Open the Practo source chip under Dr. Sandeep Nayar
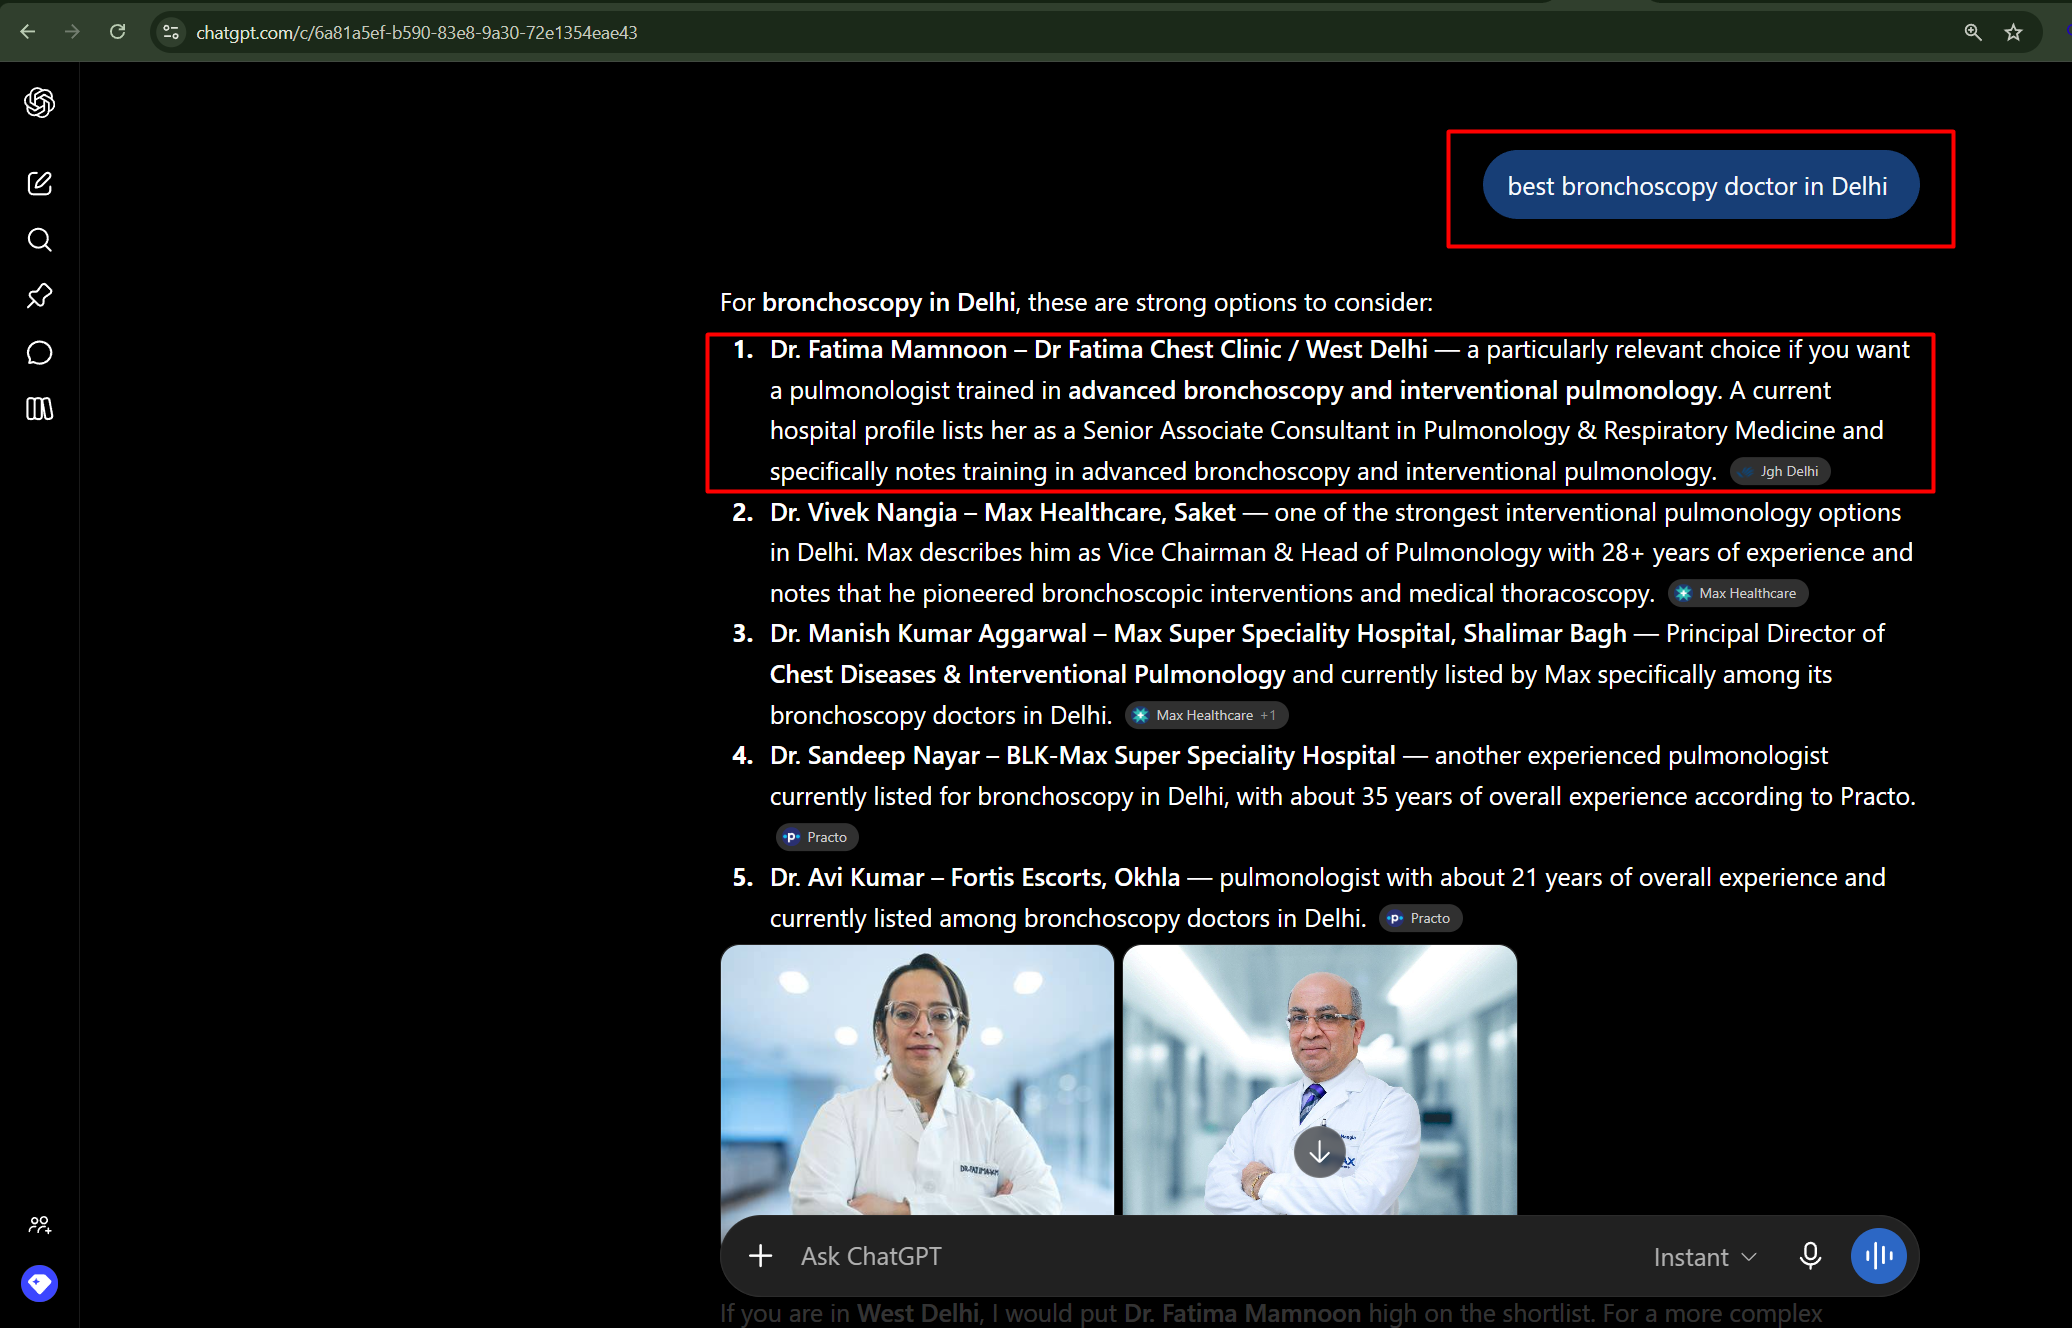The width and height of the screenshot is (2072, 1328). (816, 837)
